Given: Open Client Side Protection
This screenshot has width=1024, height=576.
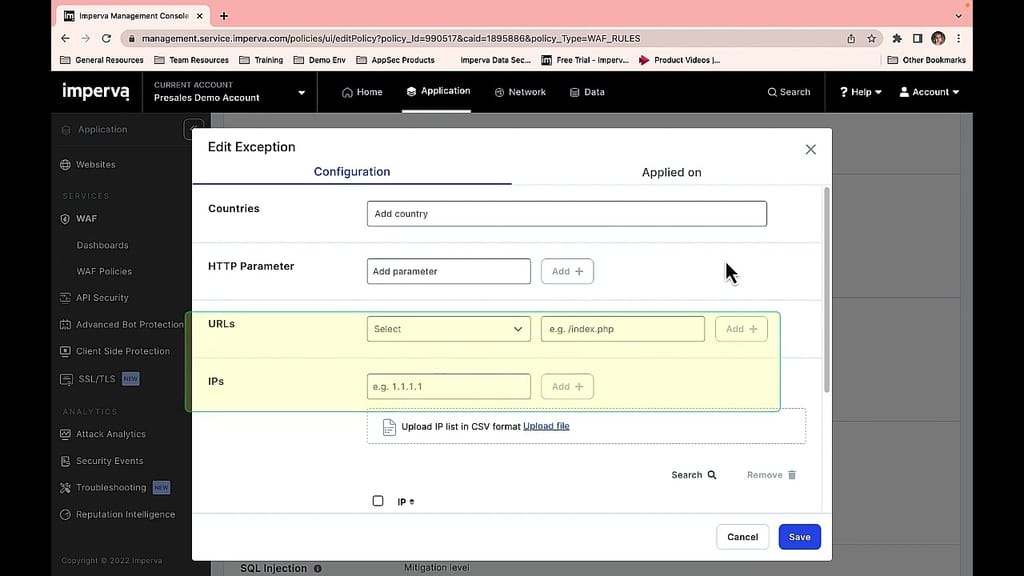Looking at the screenshot, I should 120,351.
